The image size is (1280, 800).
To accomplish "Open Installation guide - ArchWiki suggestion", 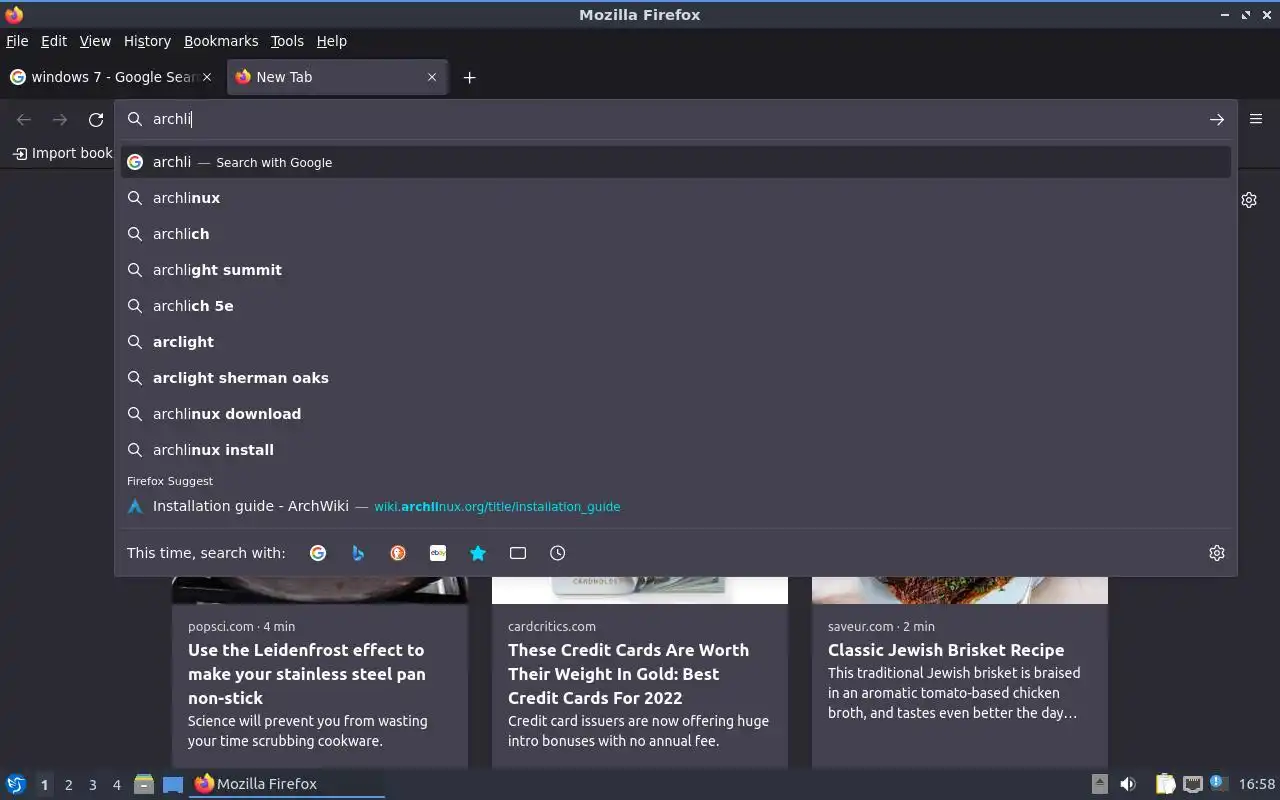I will [x=676, y=506].
